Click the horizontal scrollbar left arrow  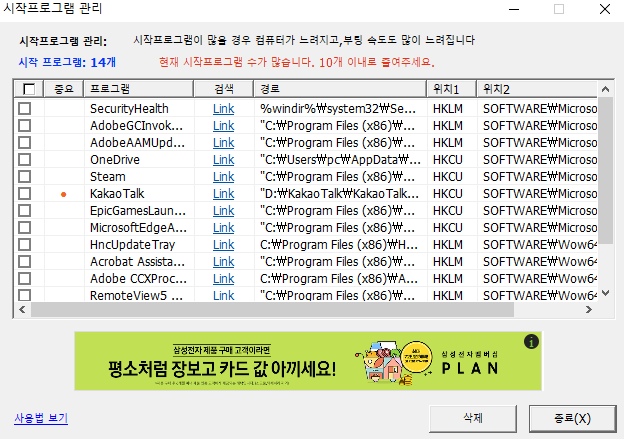pos(22,309)
